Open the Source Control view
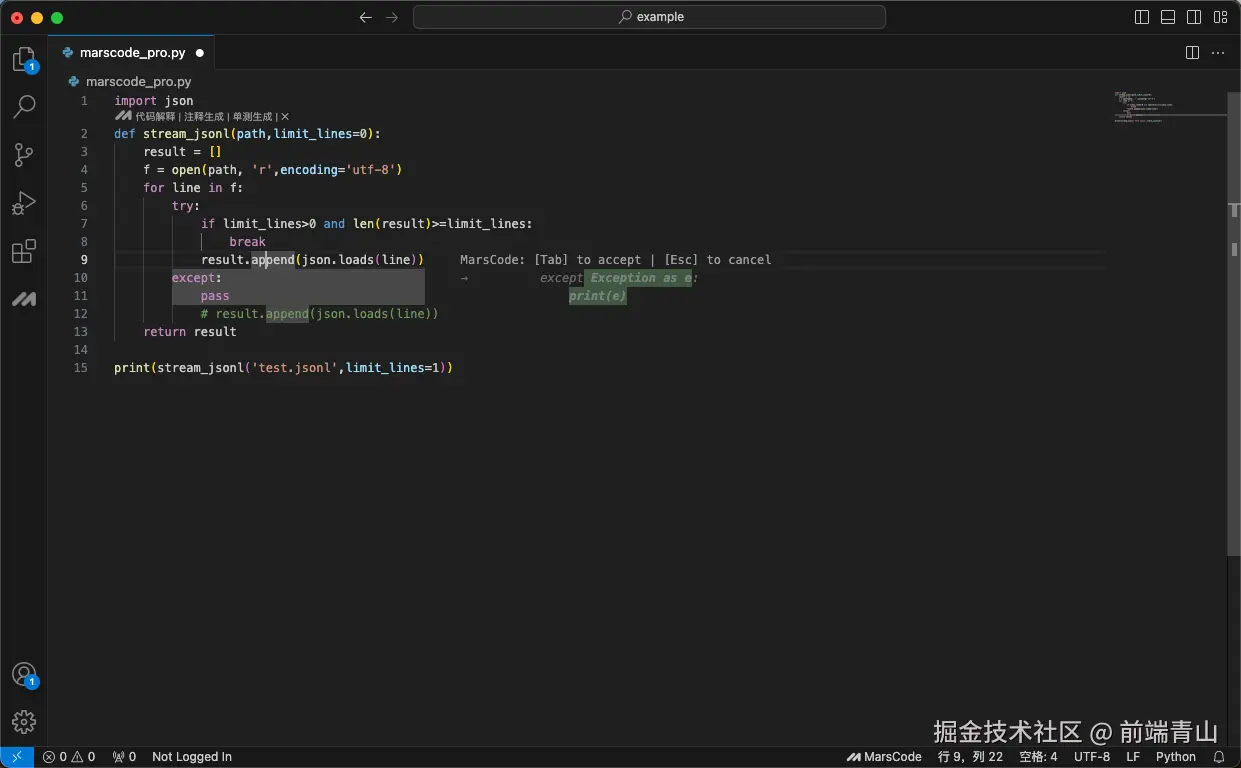Image resolution: width=1241 pixels, height=768 pixels. (x=24, y=155)
